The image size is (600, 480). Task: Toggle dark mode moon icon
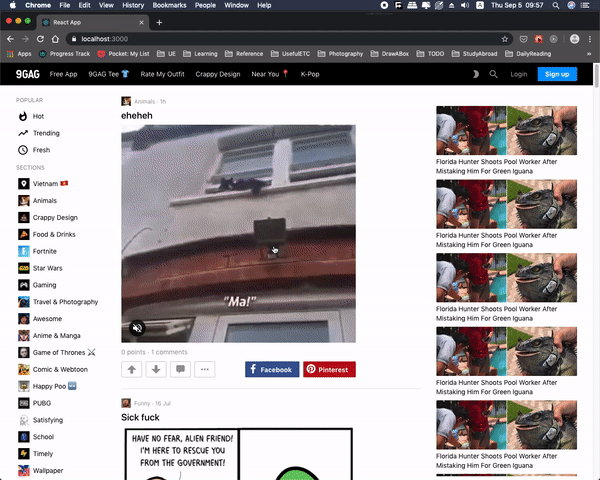click(x=476, y=74)
